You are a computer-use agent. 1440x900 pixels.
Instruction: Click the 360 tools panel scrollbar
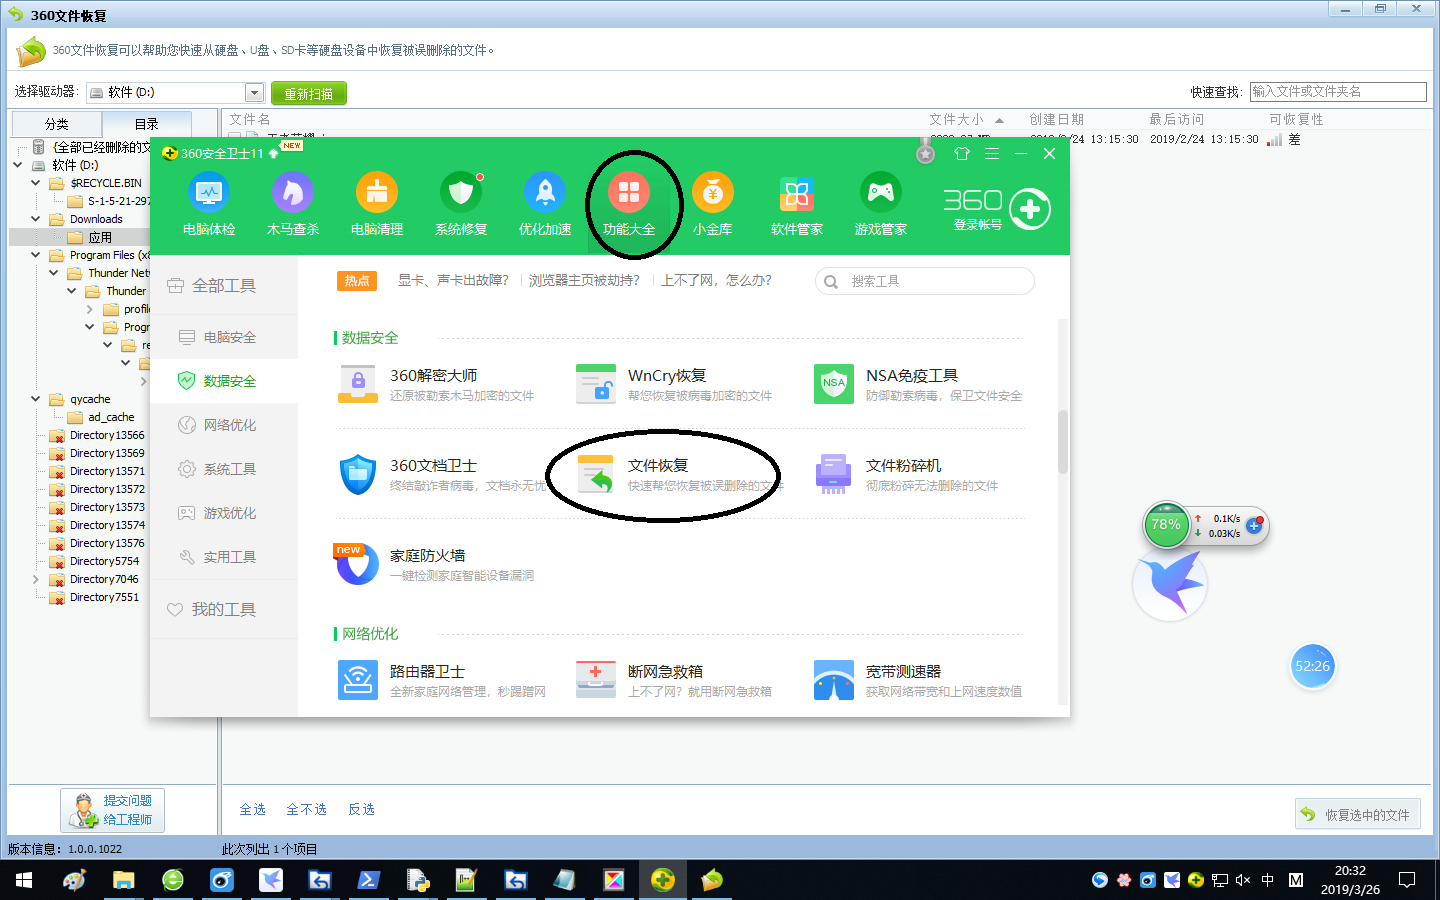tap(1063, 442)
